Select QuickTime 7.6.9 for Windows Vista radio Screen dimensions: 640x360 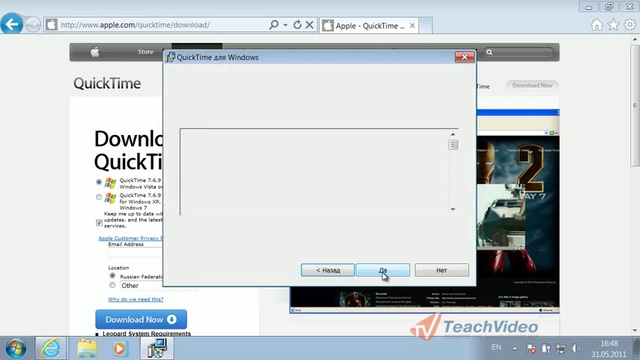[99, 182]
